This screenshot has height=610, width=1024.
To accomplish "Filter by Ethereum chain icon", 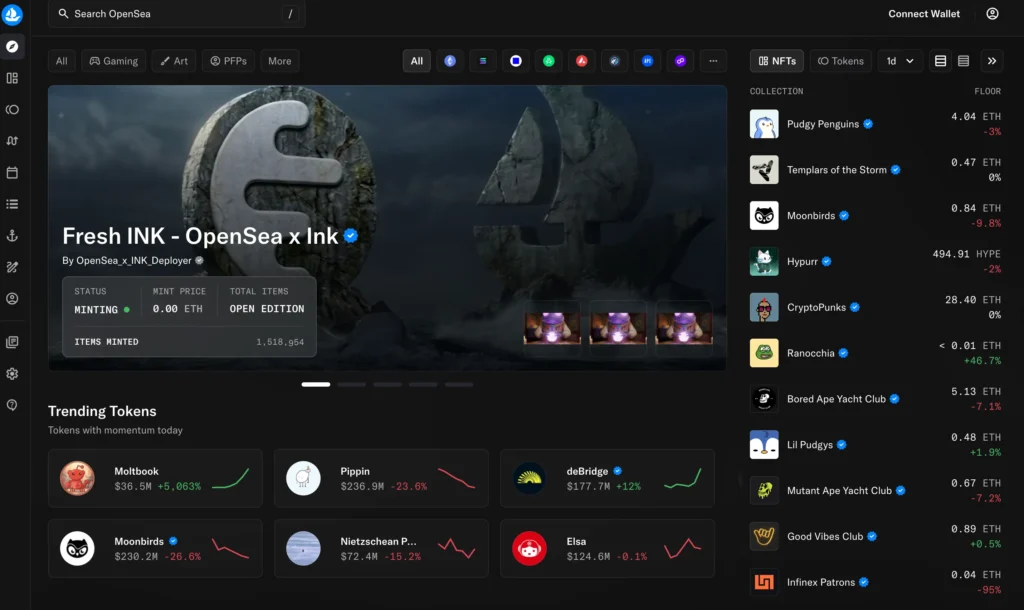I will pyautogui.click(x=450, y=61).
